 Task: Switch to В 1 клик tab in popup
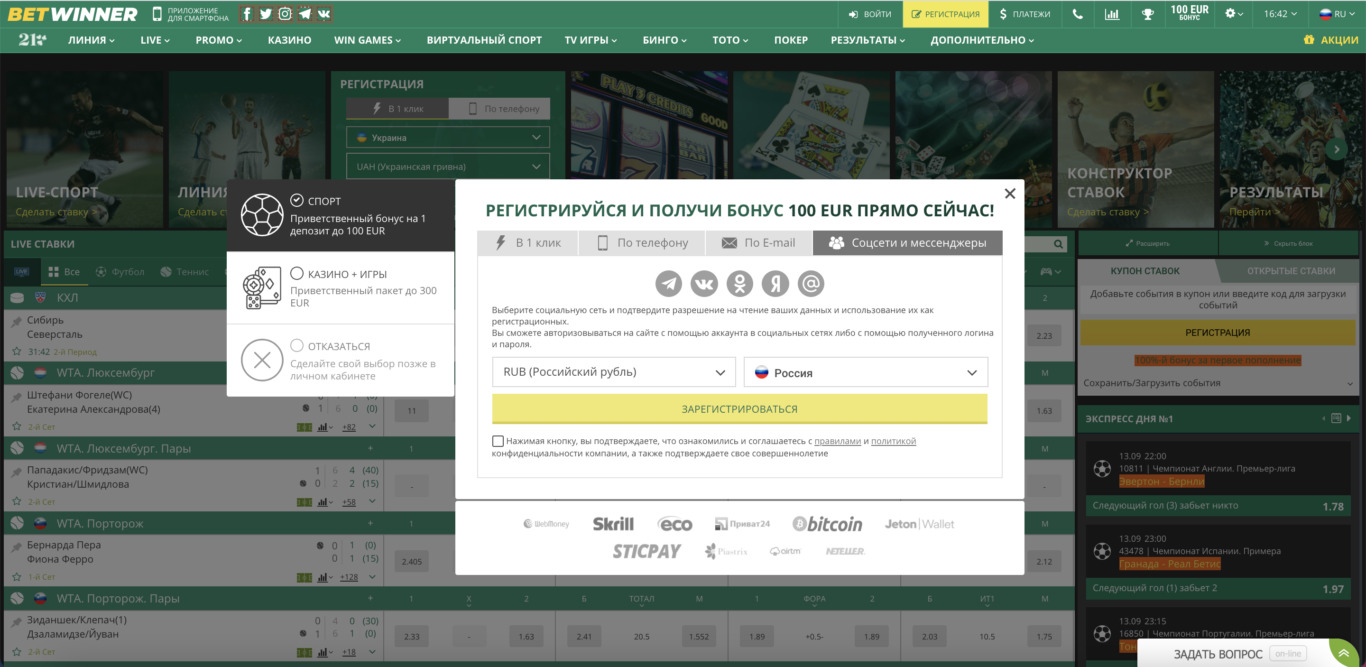pos(527,242)
